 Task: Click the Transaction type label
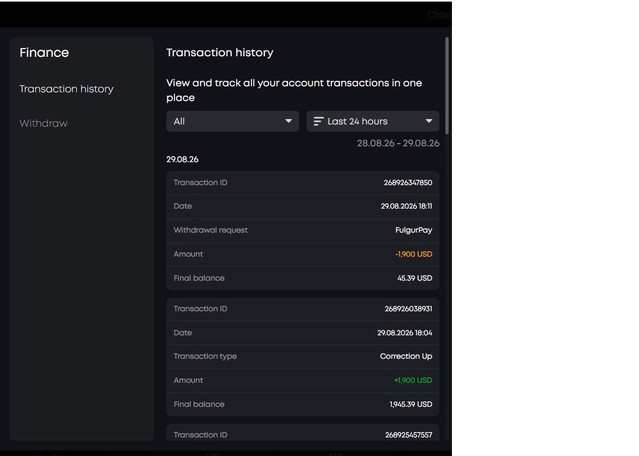pyautogui.click(x=205, y=356)
